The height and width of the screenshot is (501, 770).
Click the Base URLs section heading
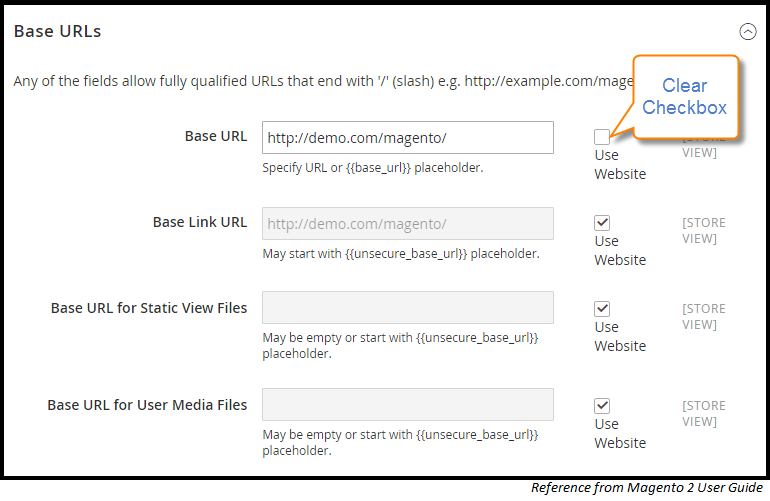(x=57, y=31)
